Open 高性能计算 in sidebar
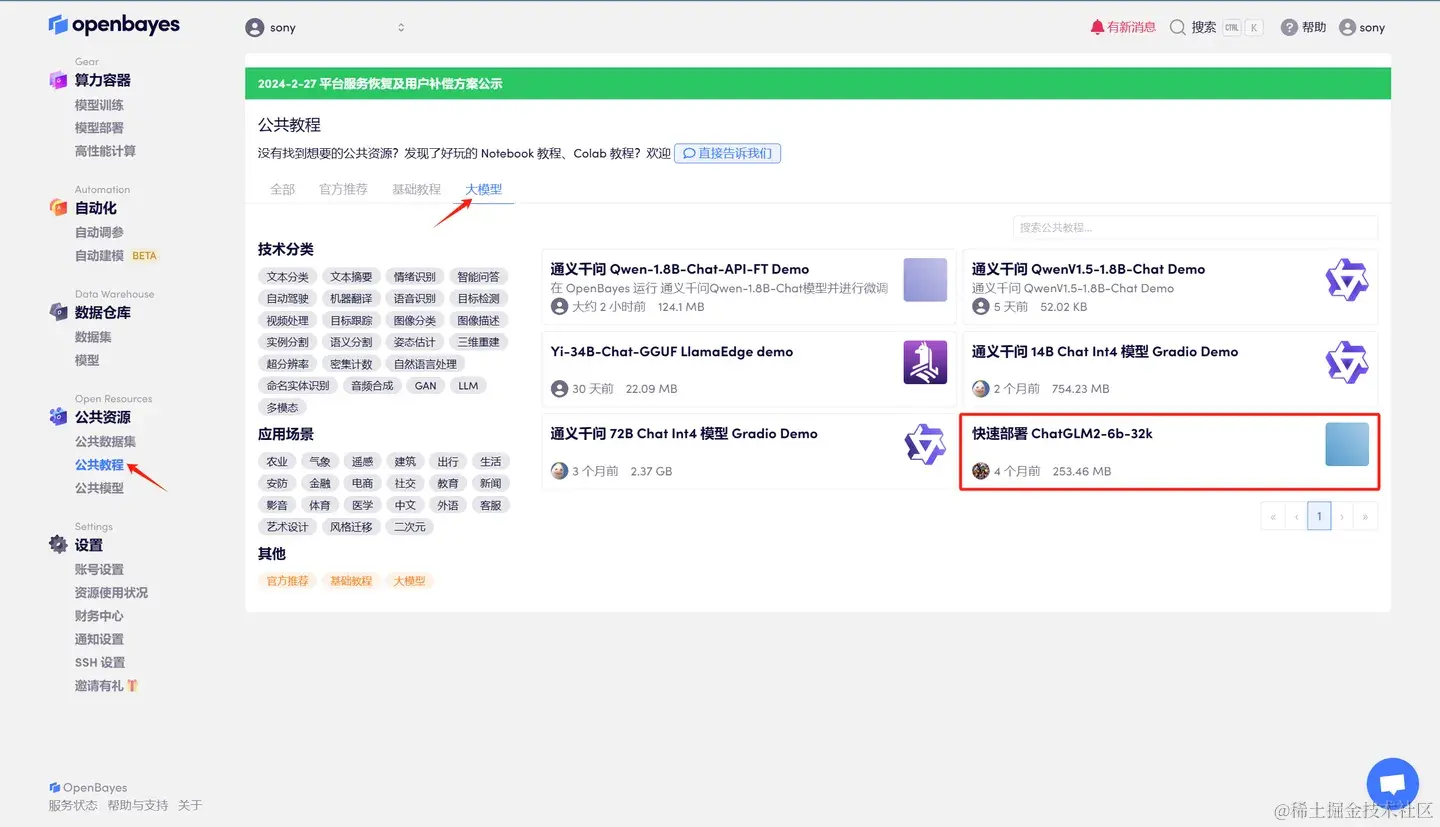This screenshot has width=1440, height=827. [105, 151]
